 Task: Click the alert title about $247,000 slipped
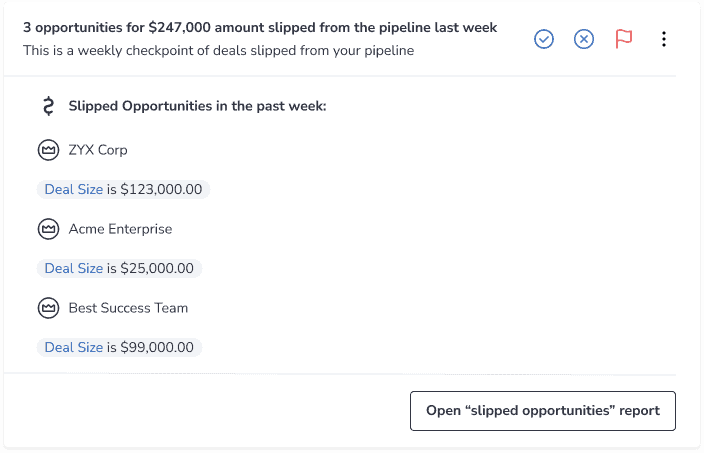[x=260, y=27]
